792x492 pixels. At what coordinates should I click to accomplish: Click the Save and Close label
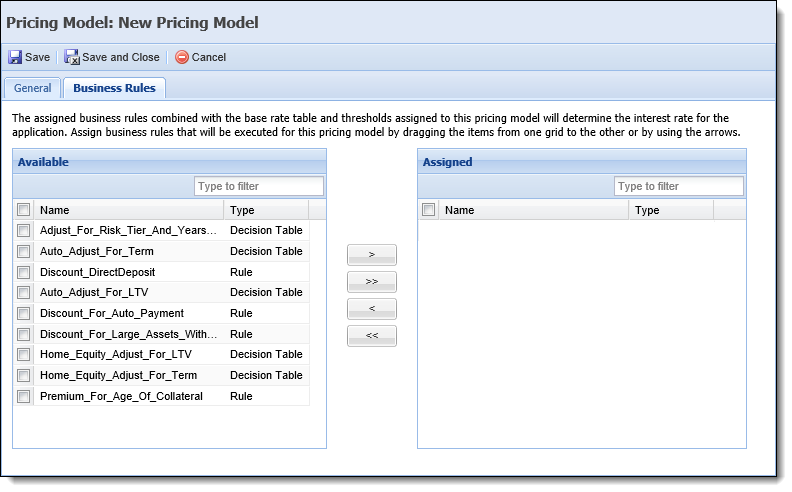[x=121, y=57]
